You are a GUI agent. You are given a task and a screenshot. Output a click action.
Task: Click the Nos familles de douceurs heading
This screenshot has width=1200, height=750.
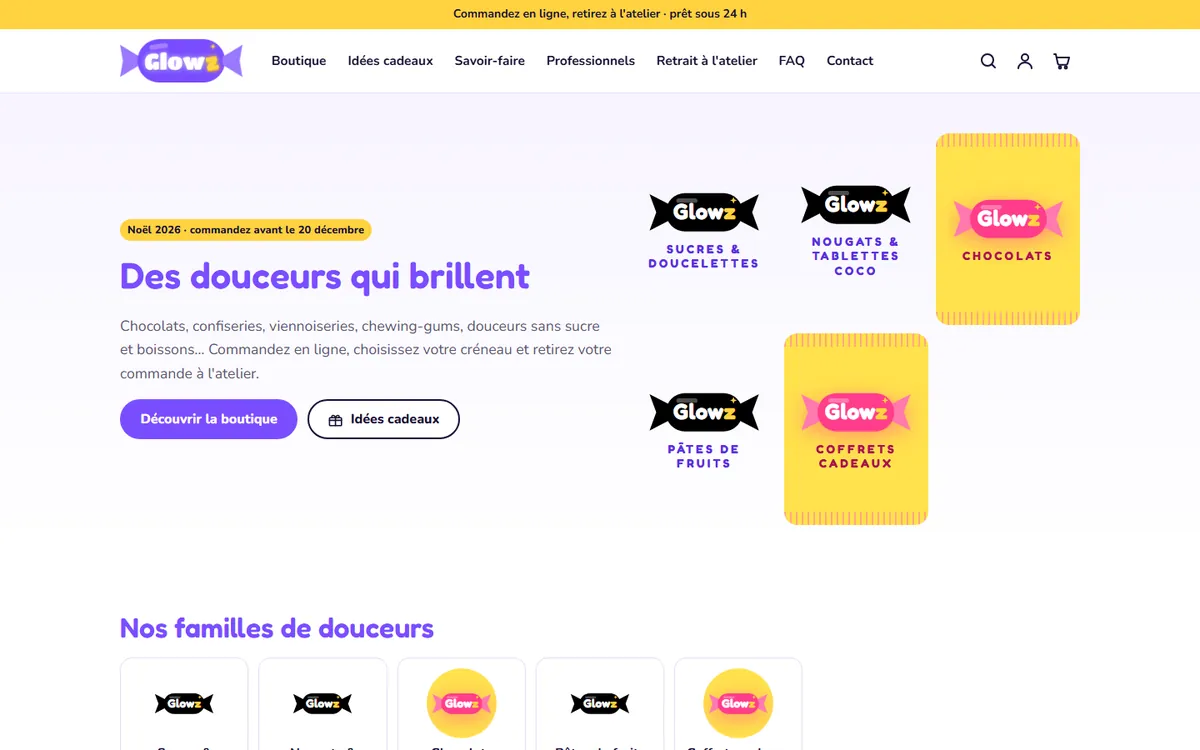coord(277,628)
